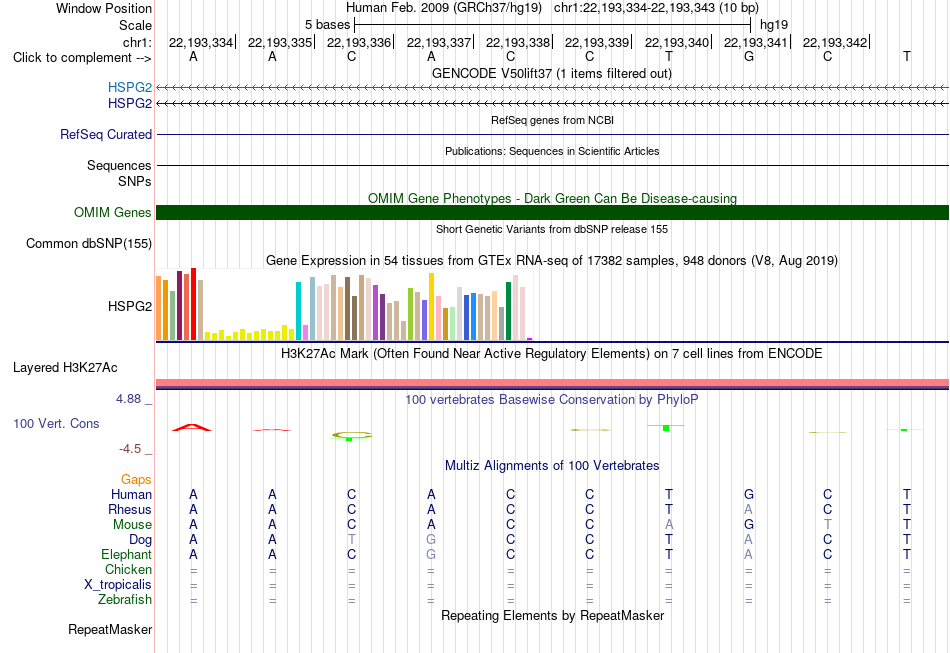Screen dimensions: 950x653
Task: Click the cyan bar in GTEx expression chart
Action: pos(298,311)
